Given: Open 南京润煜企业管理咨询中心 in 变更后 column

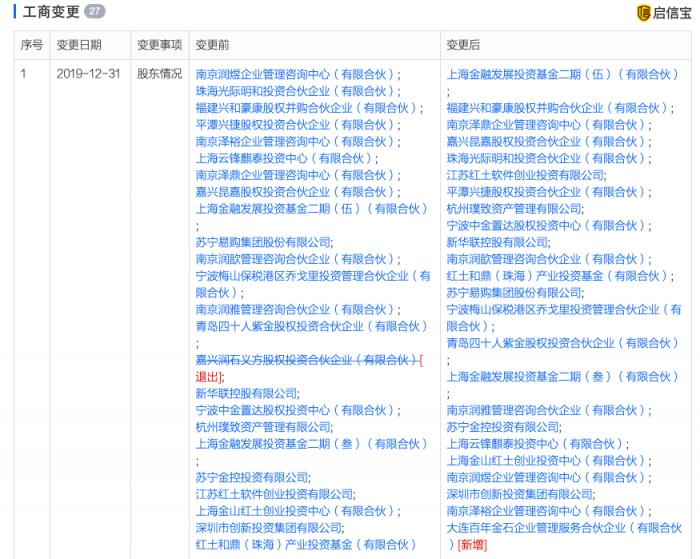Looking at the screenshot, I should [x=546, y=478].
